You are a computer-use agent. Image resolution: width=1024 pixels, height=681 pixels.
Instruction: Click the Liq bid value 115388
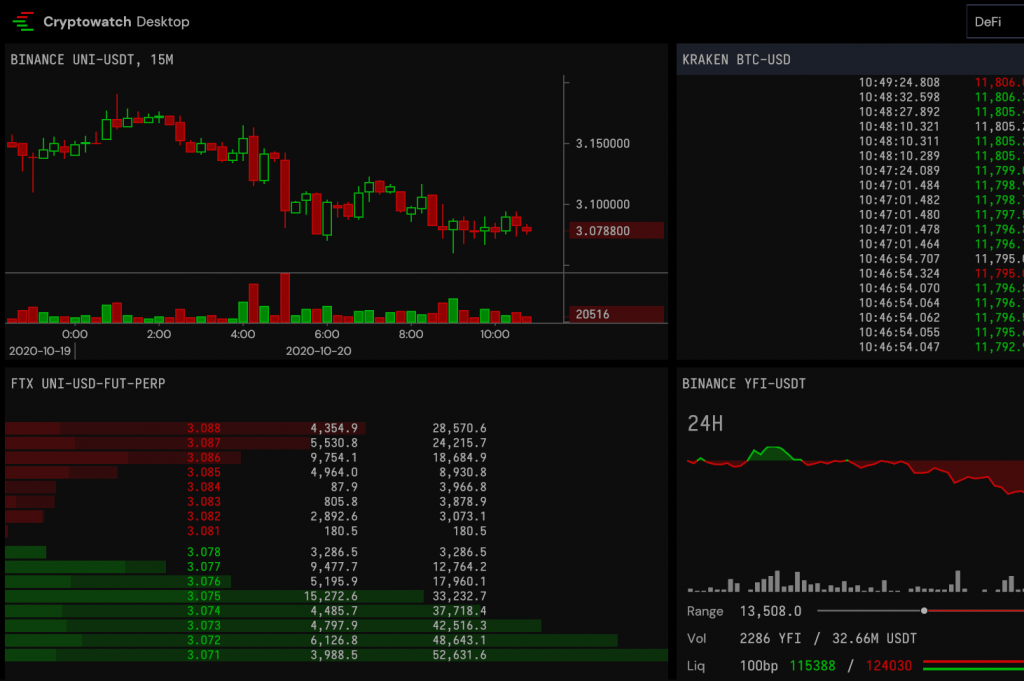coord(812,666)
